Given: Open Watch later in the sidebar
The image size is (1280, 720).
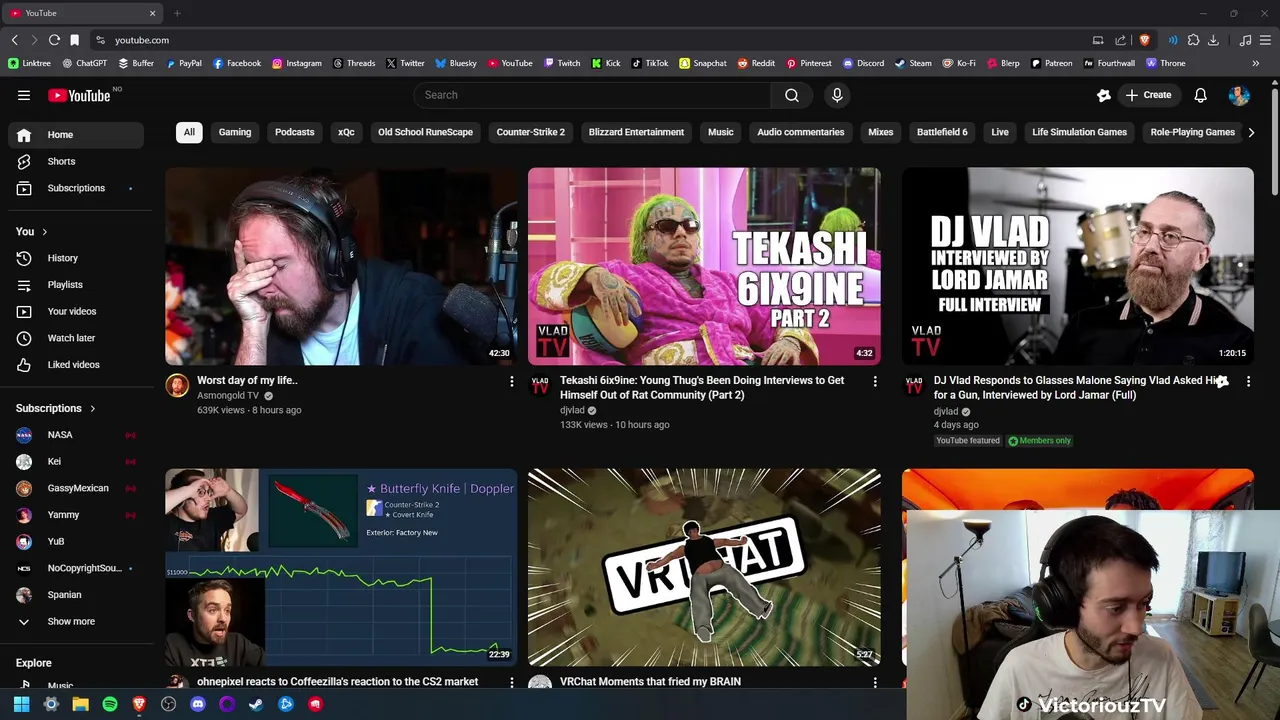Looking at the screenshot, I should point(75,338).
